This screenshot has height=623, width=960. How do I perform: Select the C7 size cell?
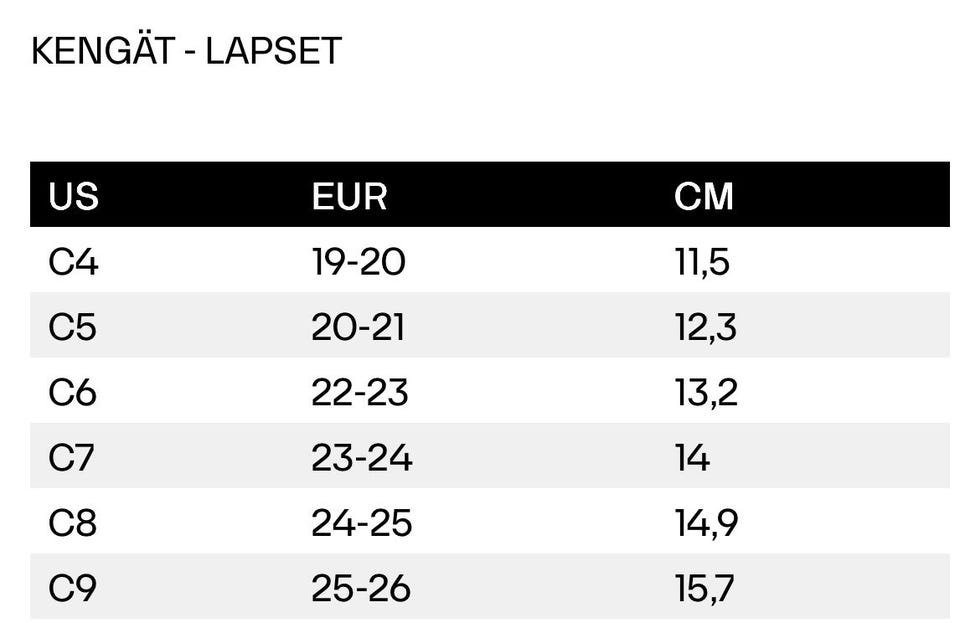tap(72, 457)
